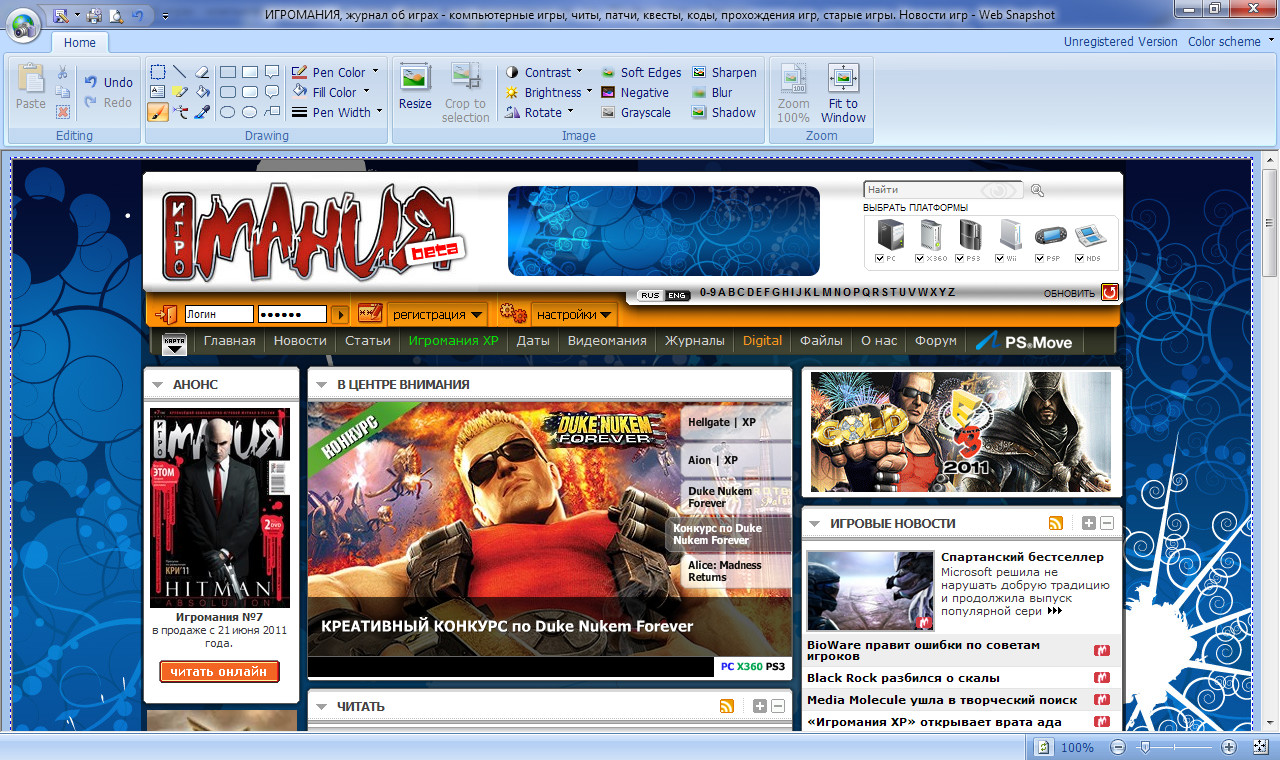Click Crop to selection

click(466, 92)
